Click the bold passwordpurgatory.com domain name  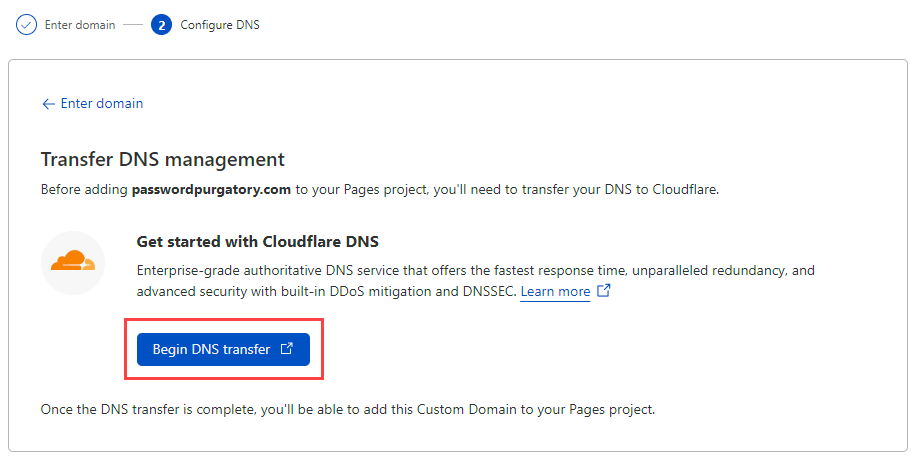coord(211,190)
